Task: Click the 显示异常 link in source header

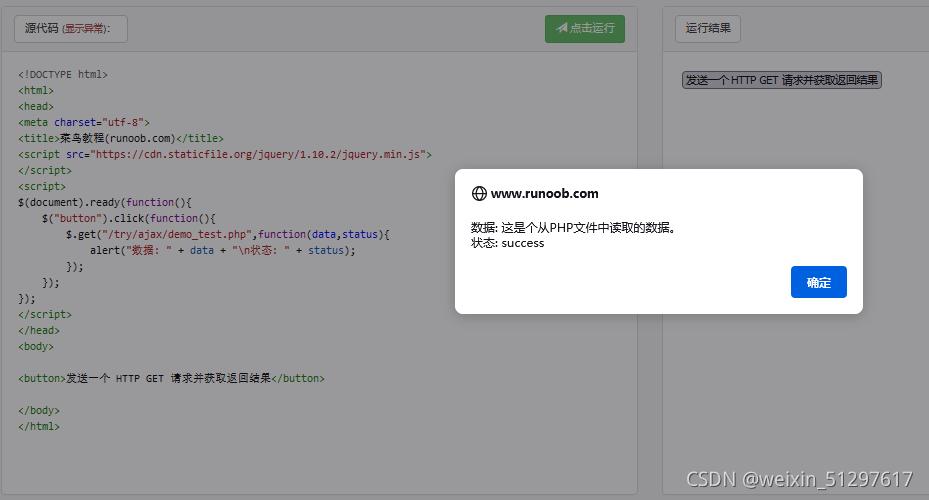Action: (x=84, y=28)
